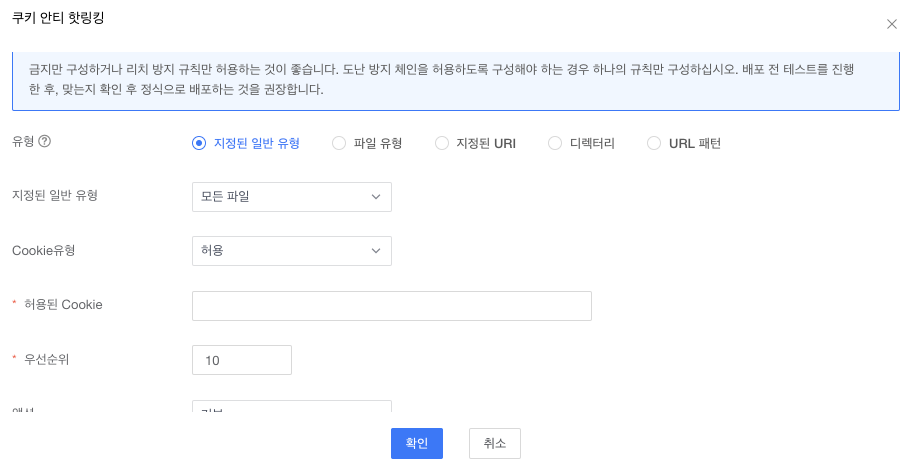This screenshot has height=474, width=910.
Task: Open the 지정된 일반 유형 dropdown showing 모든 파일
Action: (291, 197)
